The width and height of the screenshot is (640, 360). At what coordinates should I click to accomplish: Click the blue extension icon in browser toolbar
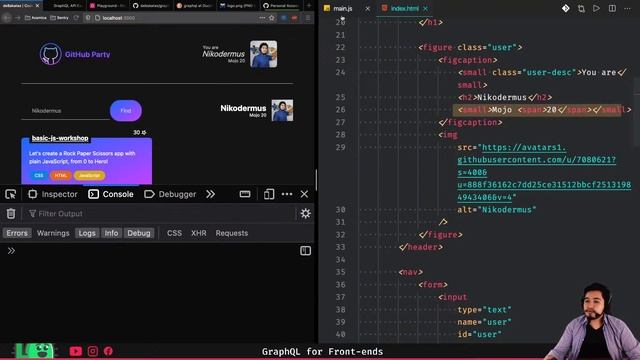[284, 18]
